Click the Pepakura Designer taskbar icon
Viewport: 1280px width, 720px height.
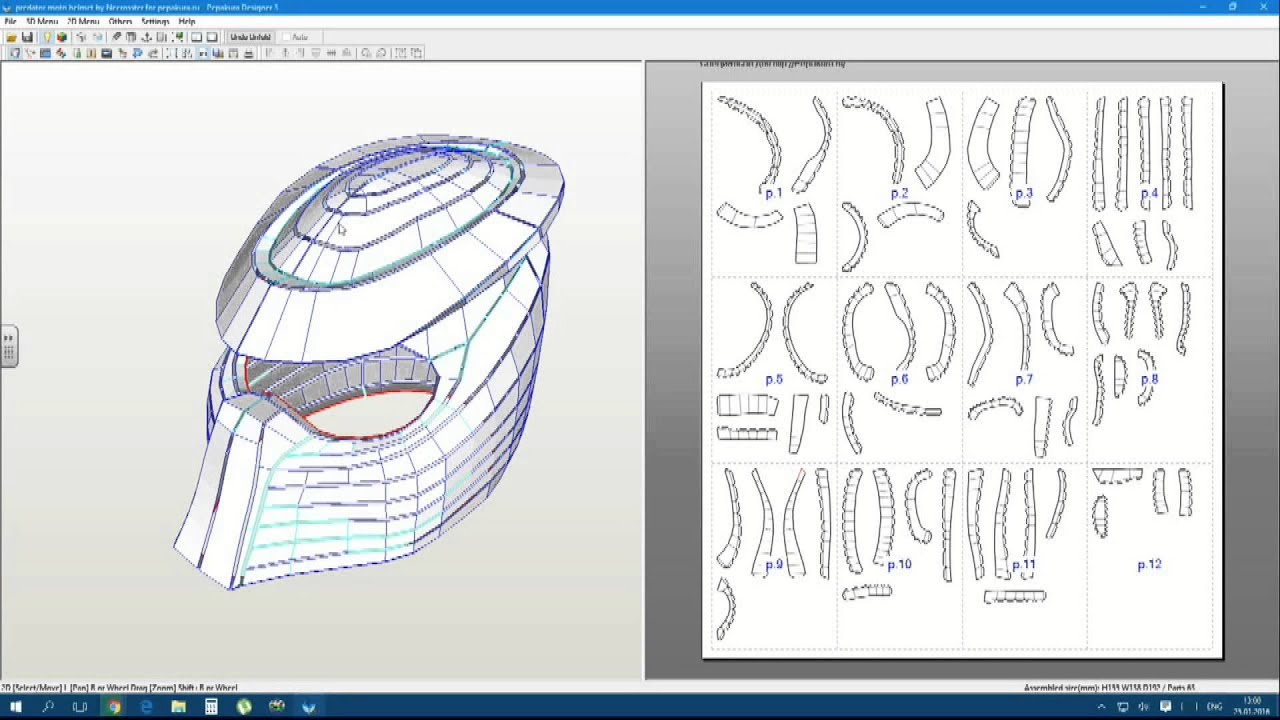point(309,707)
